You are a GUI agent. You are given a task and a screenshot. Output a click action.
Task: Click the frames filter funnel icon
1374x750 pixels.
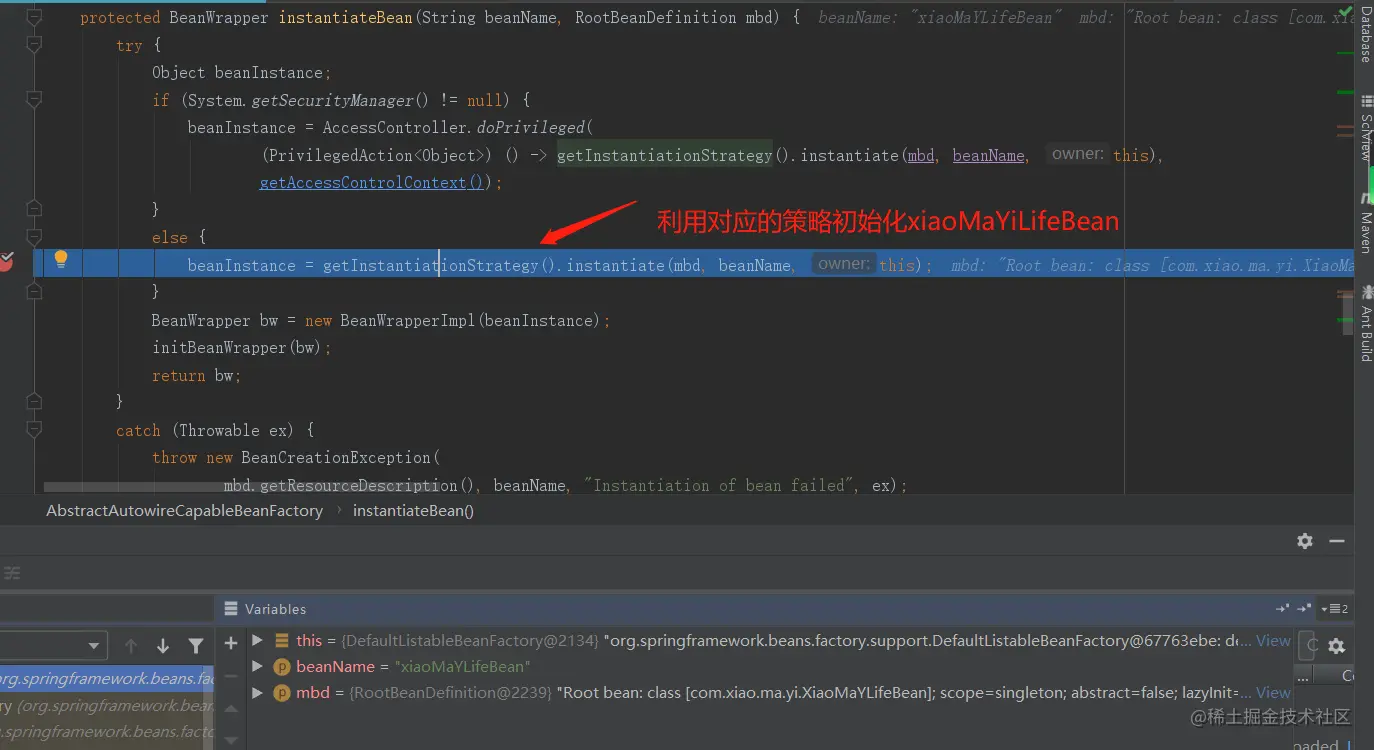pos(196,646)
